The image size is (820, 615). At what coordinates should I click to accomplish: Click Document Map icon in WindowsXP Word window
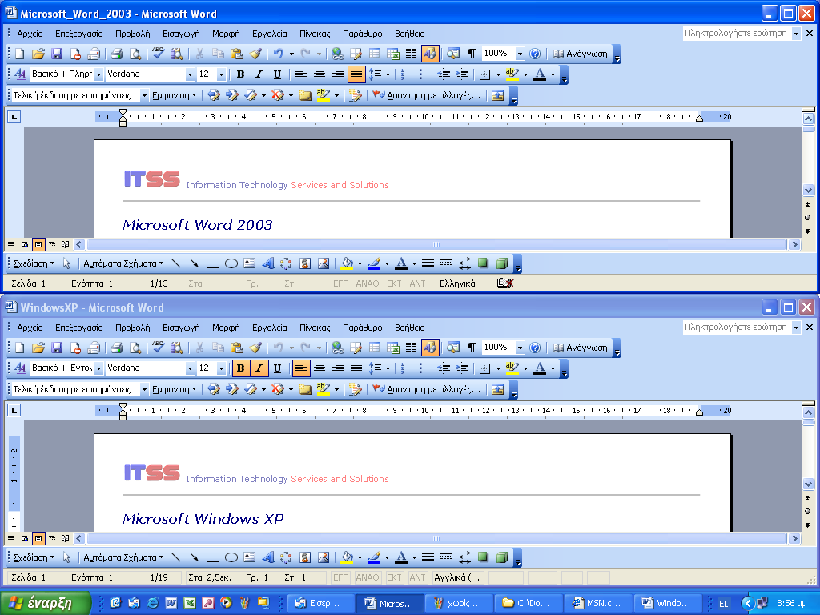tap(453, 348)
